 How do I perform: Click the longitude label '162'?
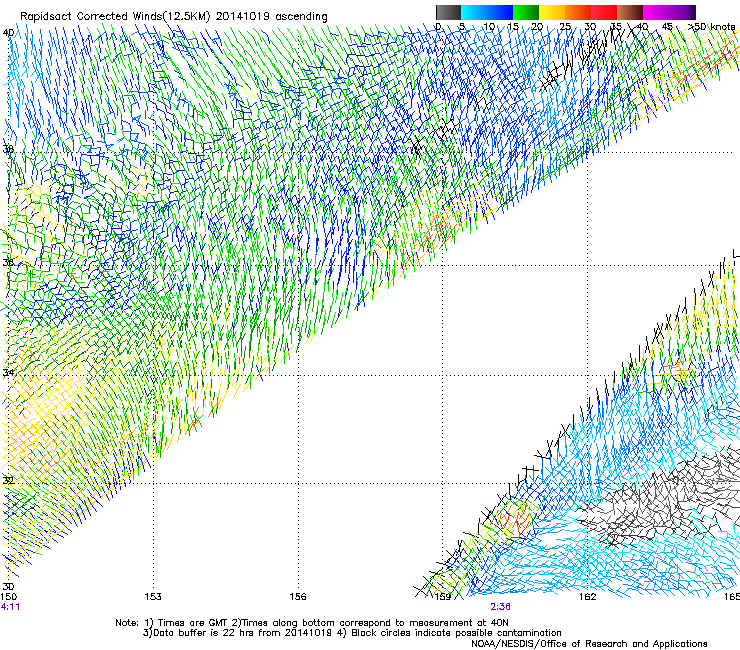point(588,597)
